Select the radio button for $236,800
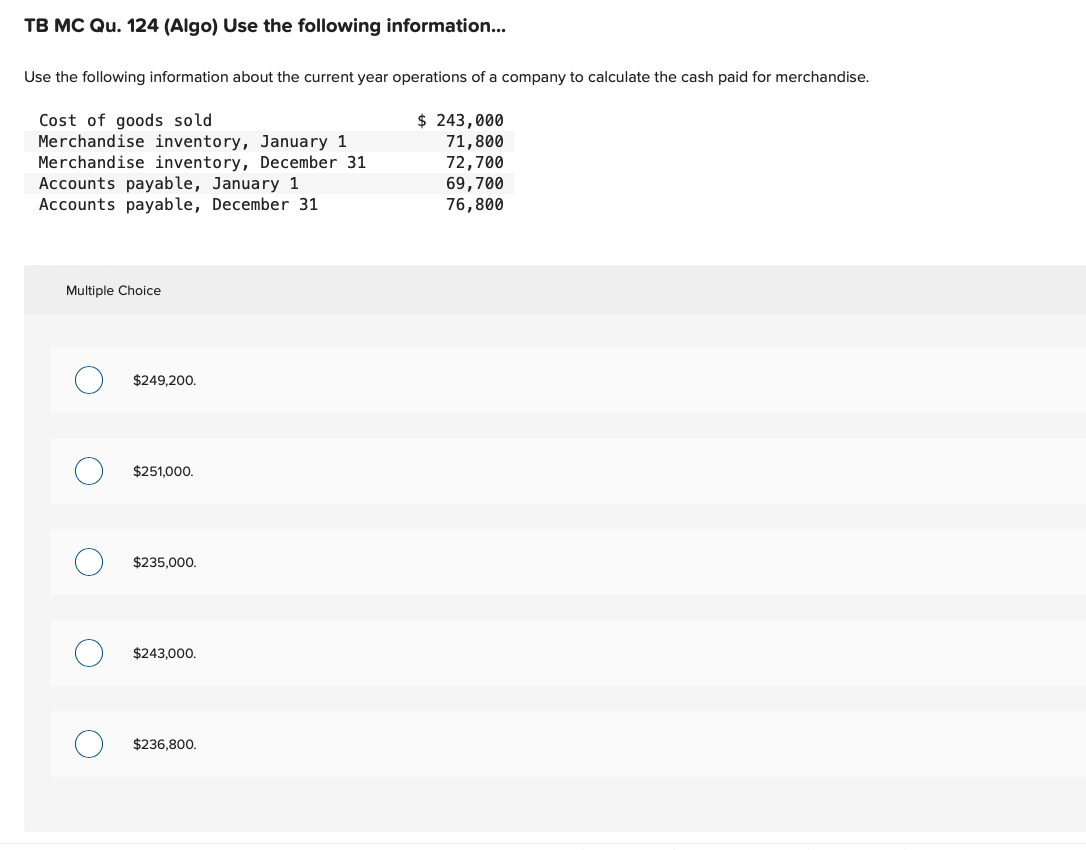Image resolution: width=1086 pixels, height=850 pixels. coord(88,744)
